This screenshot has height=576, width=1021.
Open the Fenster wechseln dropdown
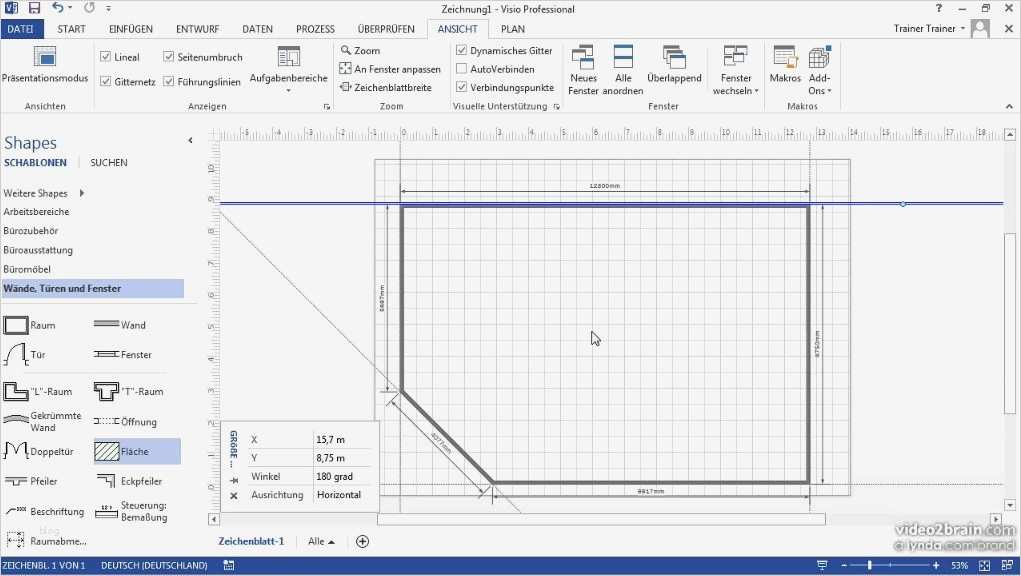pyautogui.click(x=736, y=70)
